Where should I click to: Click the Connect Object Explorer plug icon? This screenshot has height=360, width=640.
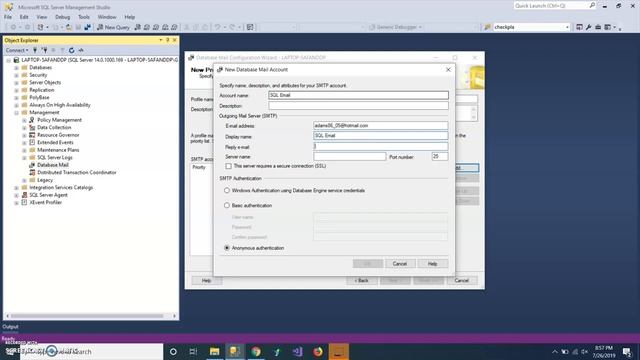[35, 50]
